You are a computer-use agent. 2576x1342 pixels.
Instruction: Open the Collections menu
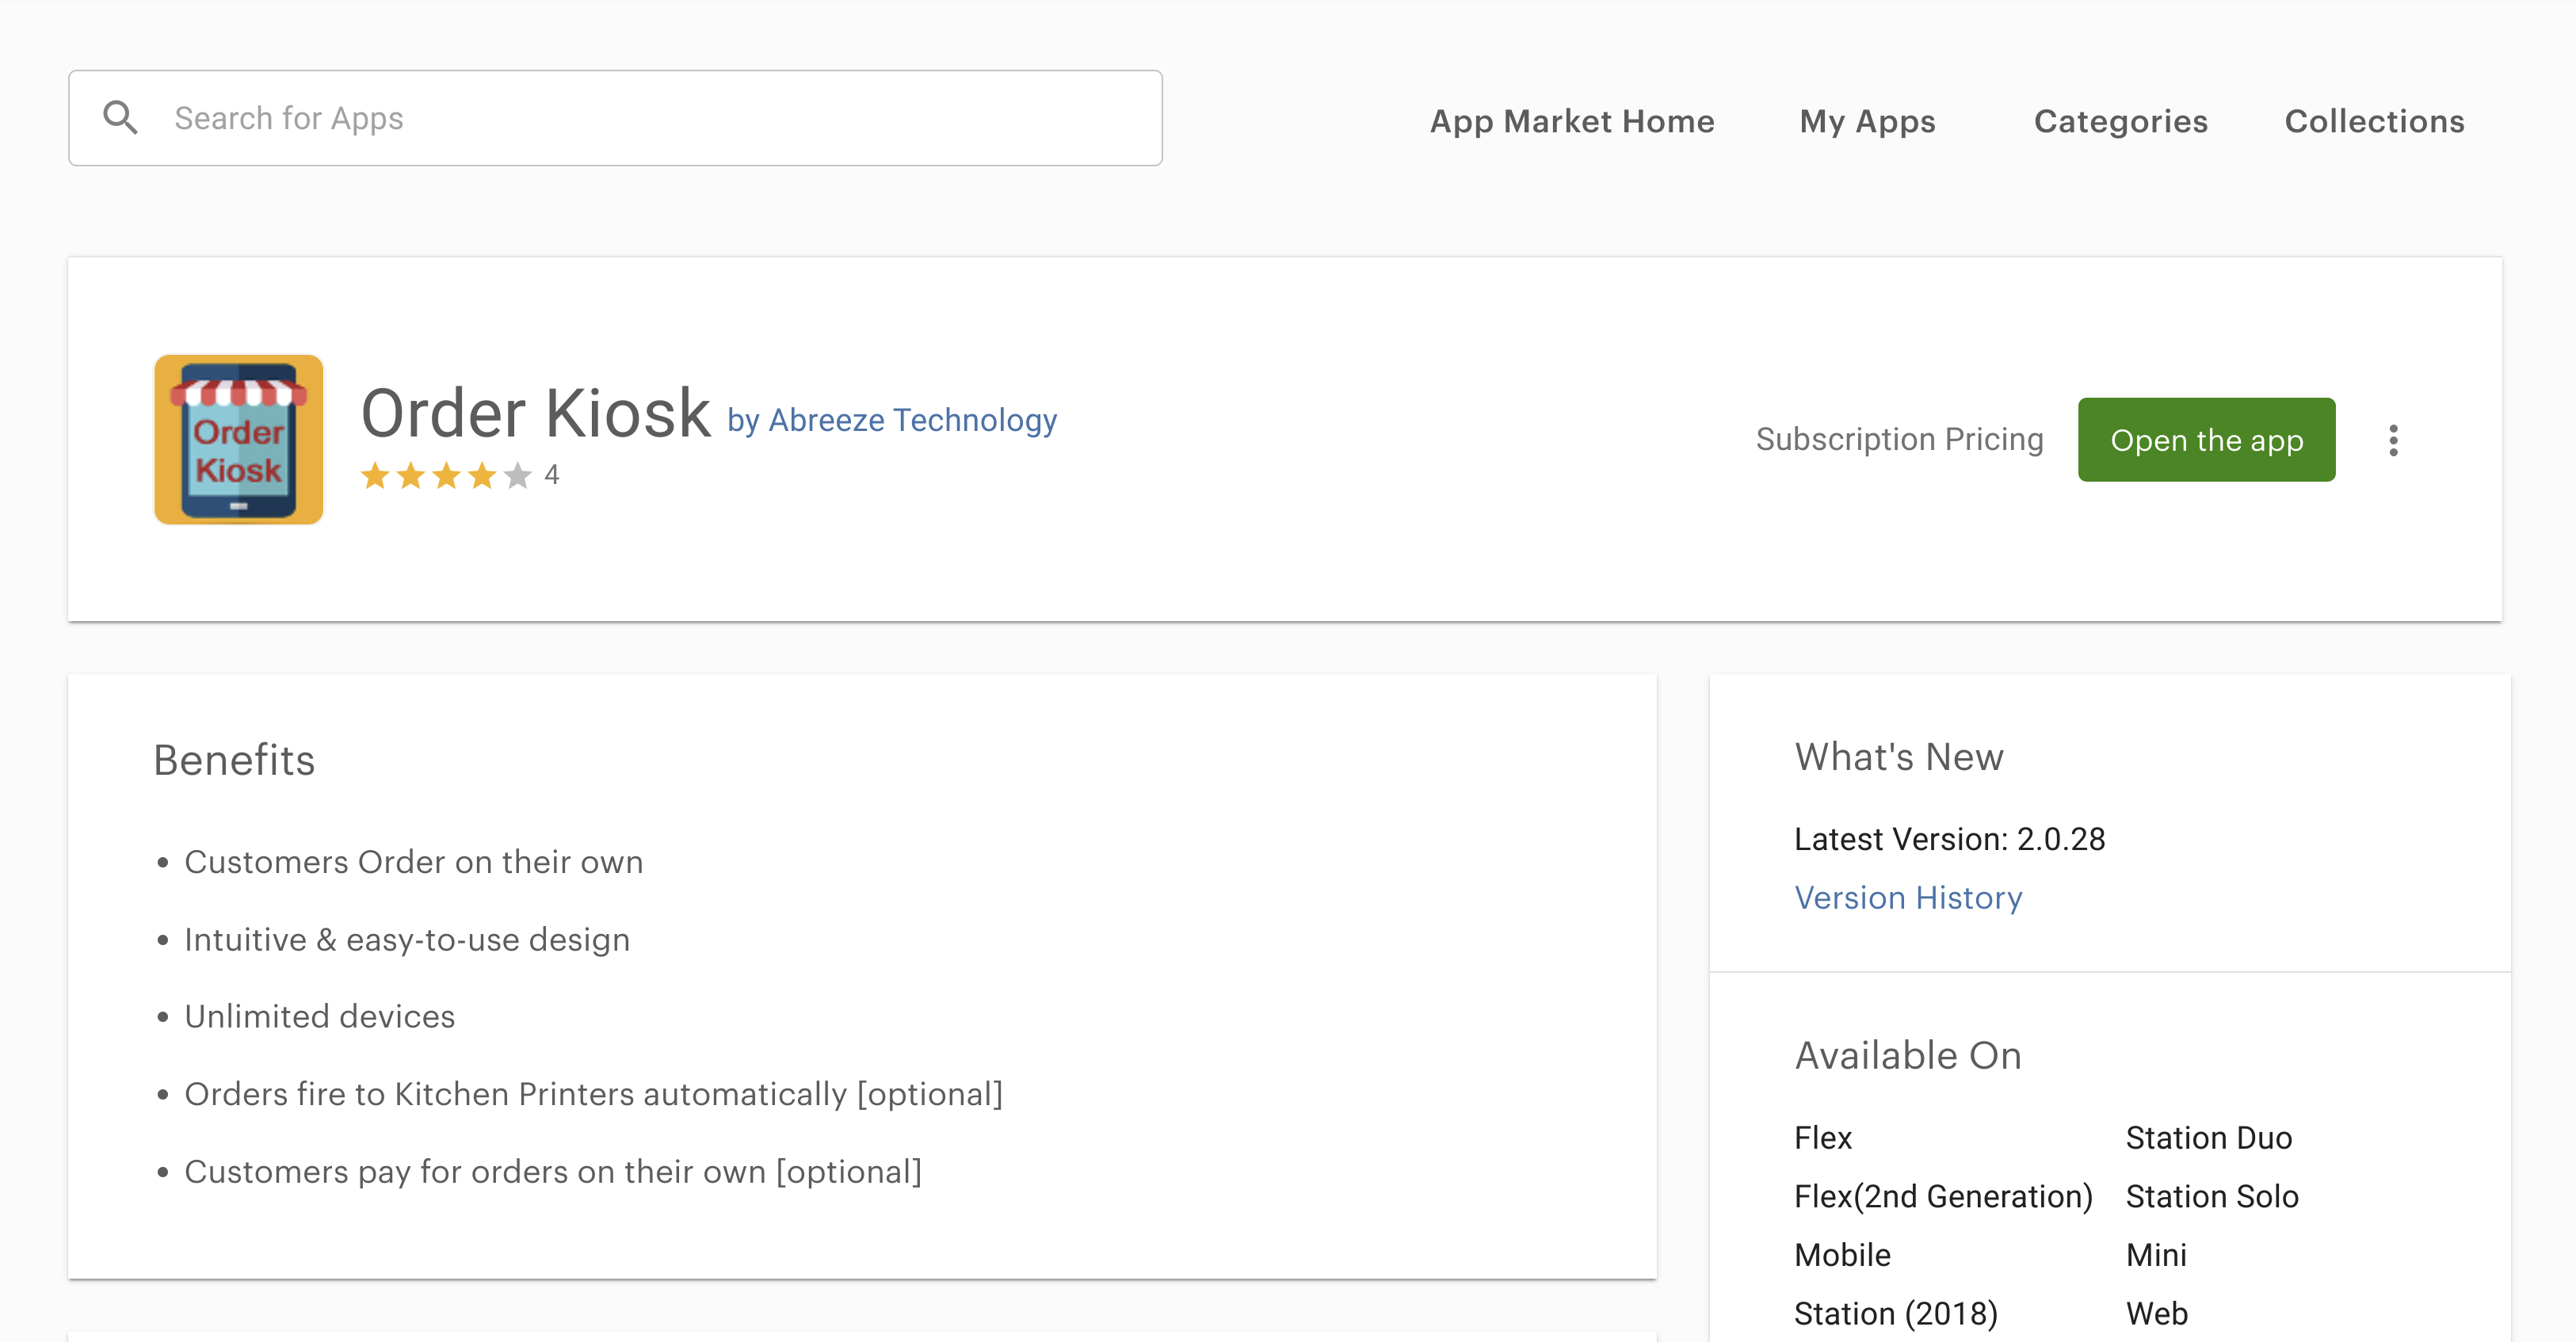[2374, 121]
